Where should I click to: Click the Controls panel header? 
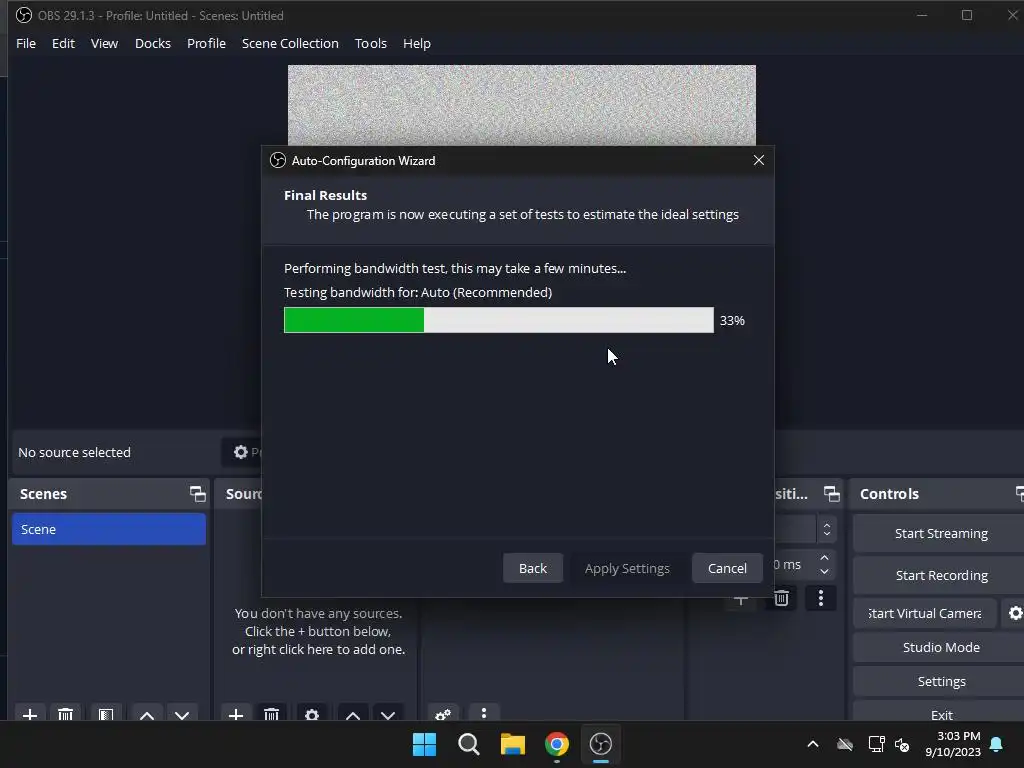click(x=938, y=494)
